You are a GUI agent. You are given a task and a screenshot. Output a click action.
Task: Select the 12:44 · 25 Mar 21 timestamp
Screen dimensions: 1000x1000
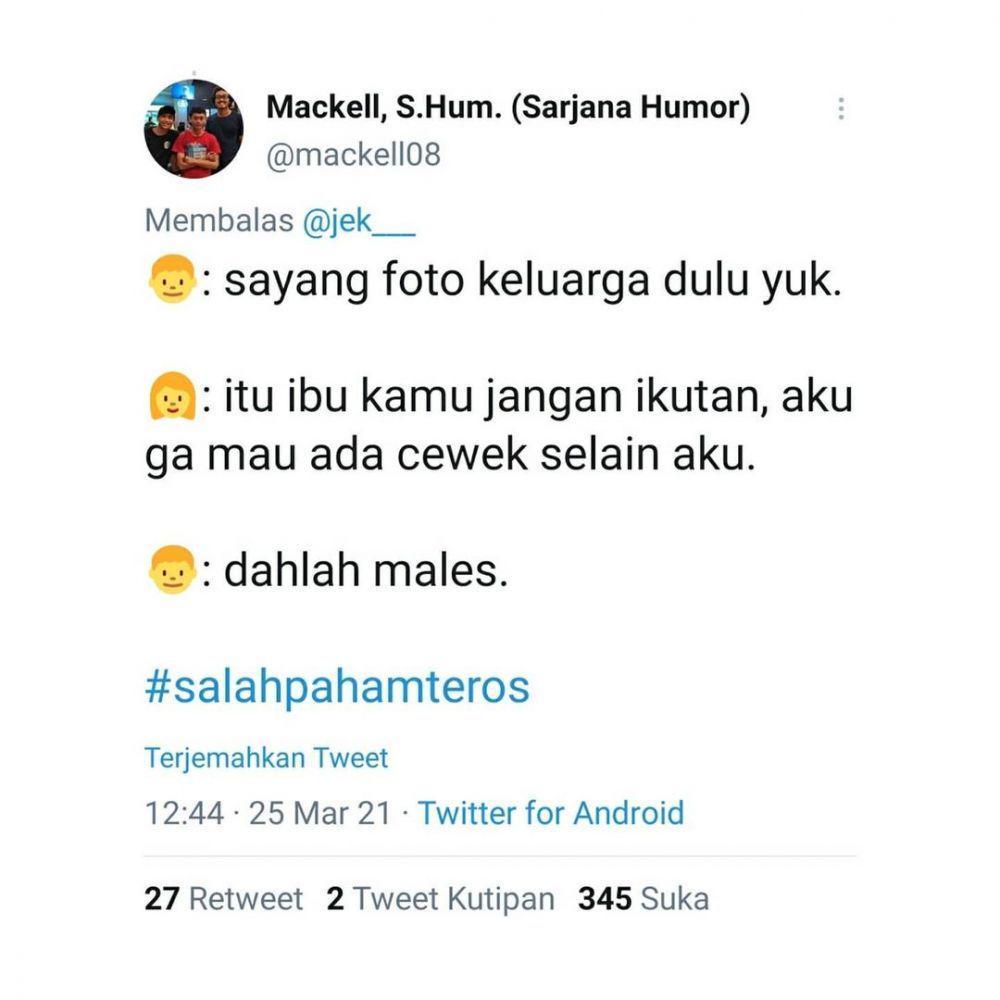coord(267,813)
